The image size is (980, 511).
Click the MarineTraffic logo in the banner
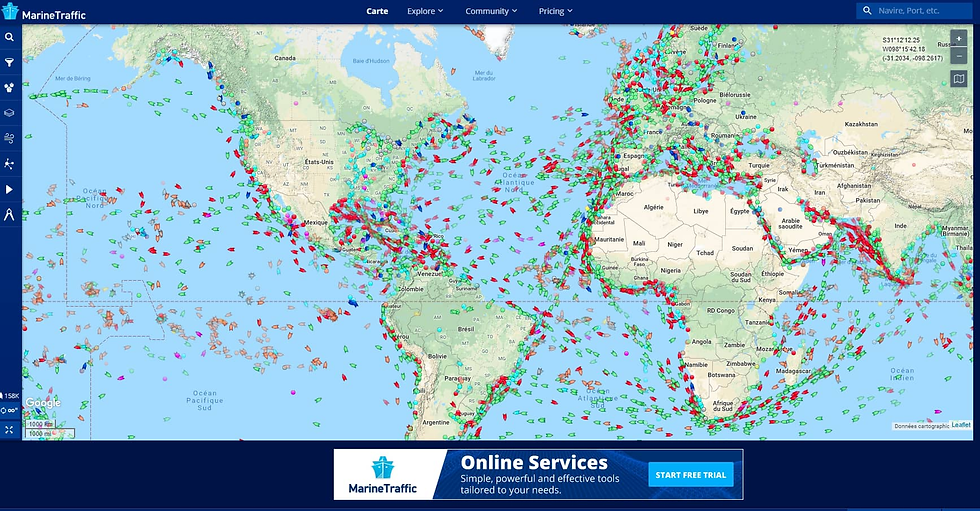[382, 476]
